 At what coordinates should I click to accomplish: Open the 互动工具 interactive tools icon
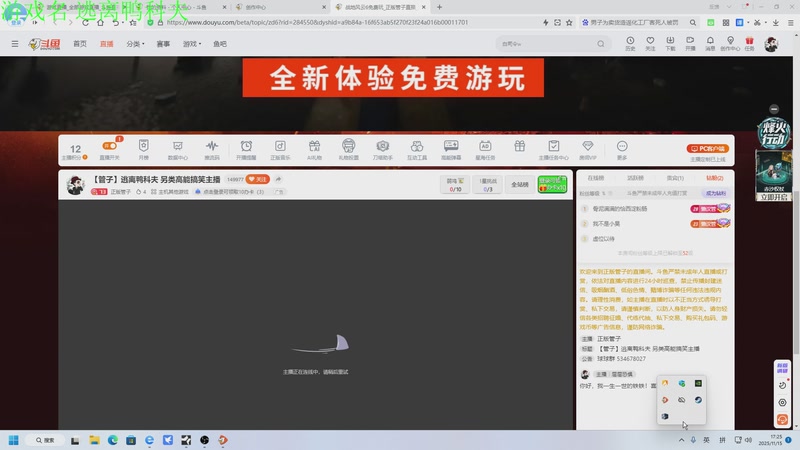[x=417, y=150]
